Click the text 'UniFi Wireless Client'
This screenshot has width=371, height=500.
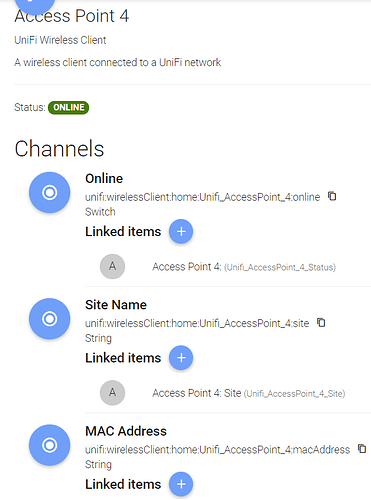point(60,40)
